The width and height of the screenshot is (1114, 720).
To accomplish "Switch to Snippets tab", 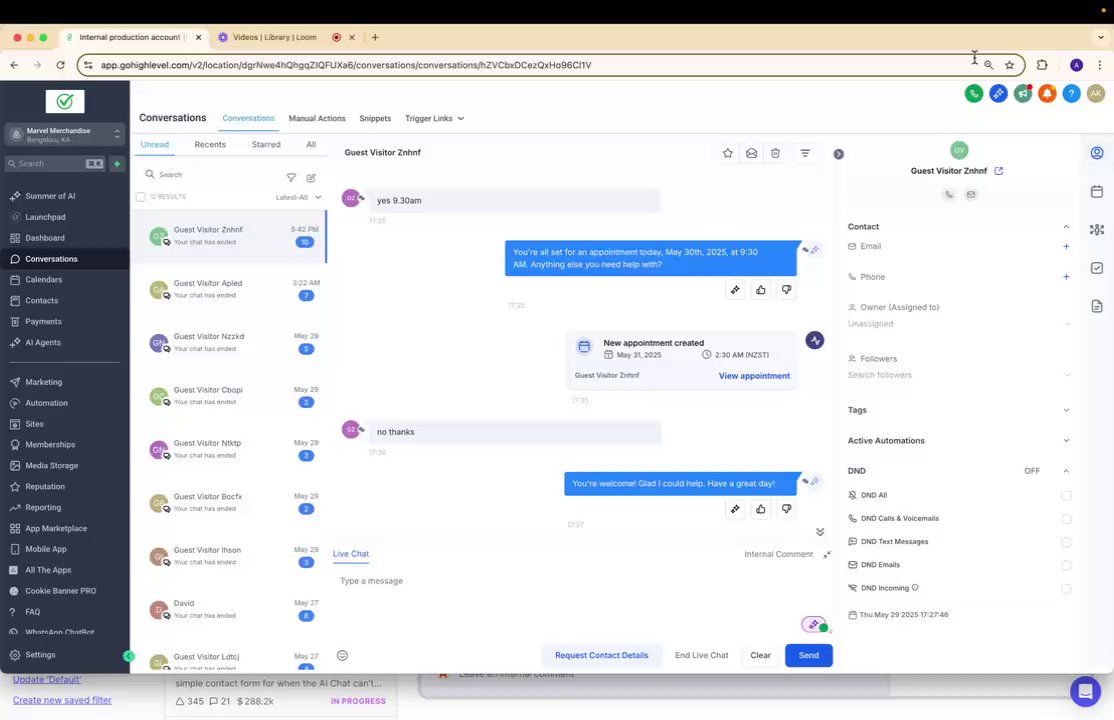I will (375, 119).
